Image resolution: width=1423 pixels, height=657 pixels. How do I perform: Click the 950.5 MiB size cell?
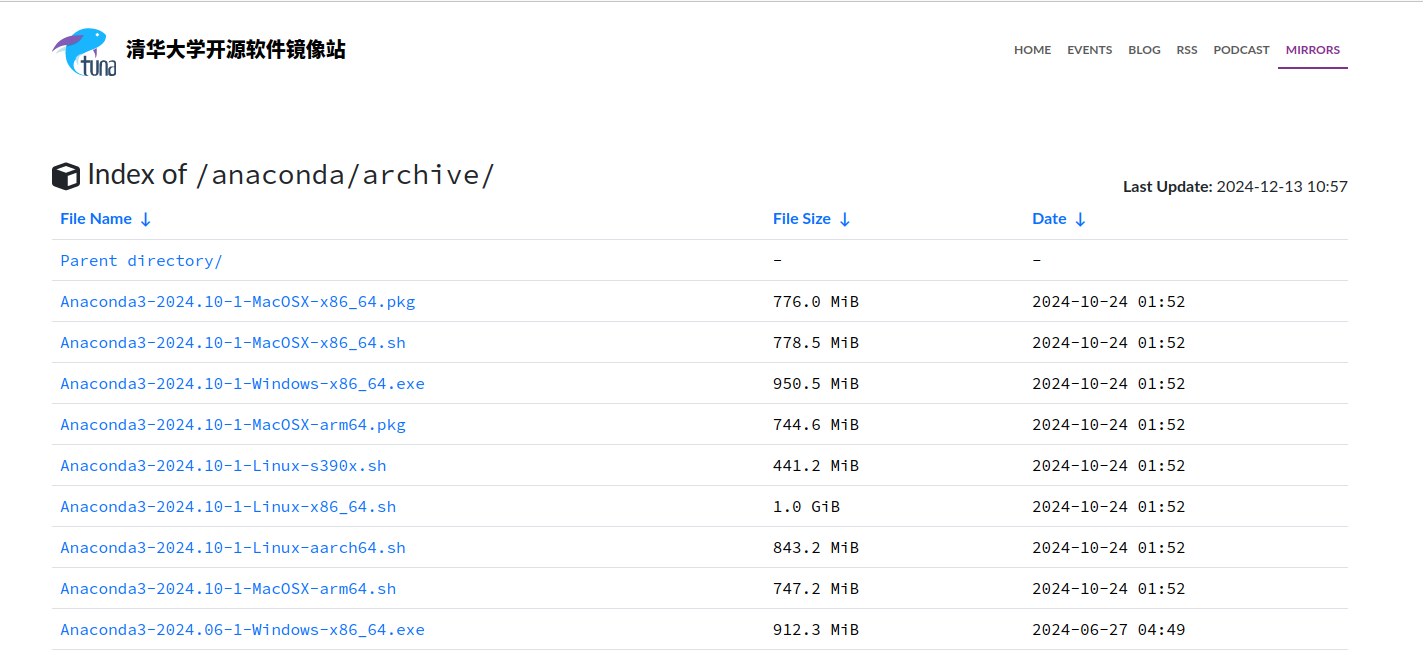click(816, 383)
